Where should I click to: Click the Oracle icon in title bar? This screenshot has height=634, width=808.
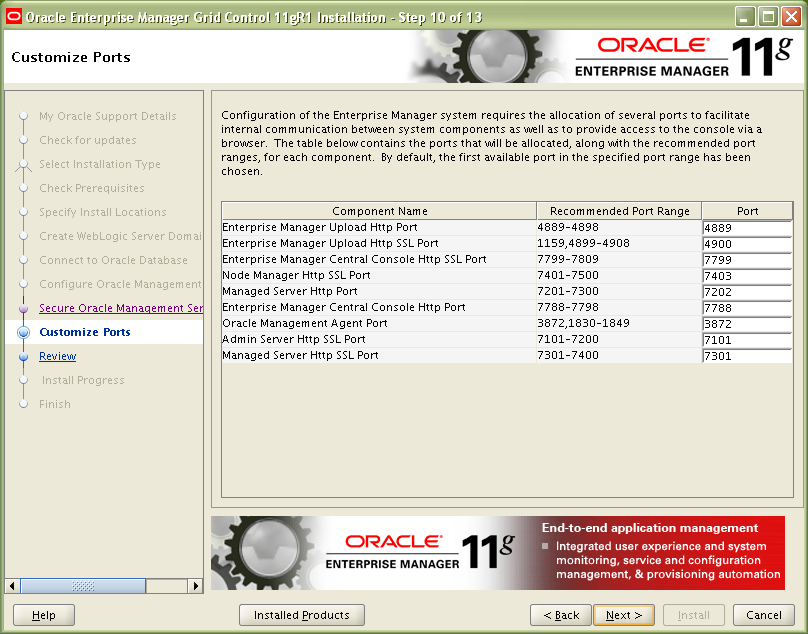pos(13,17)
